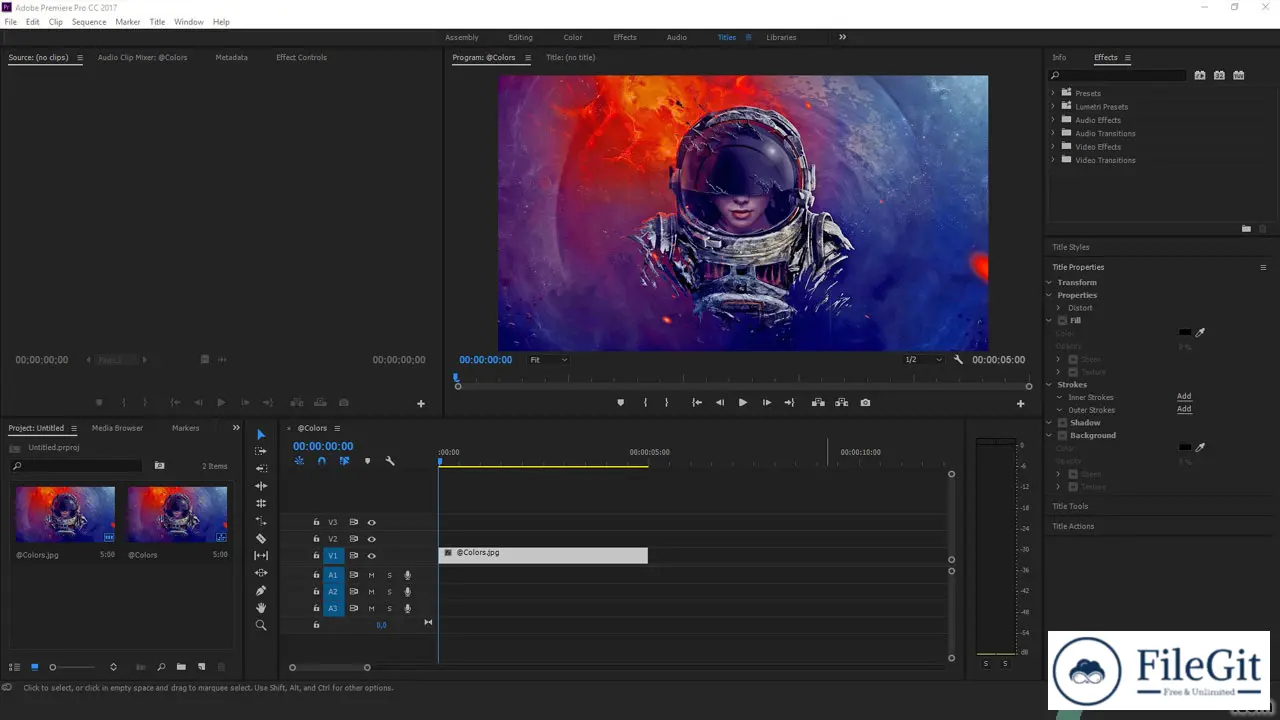
Task: Go to In point in Program monitor
Action: (x=697, y=403)
